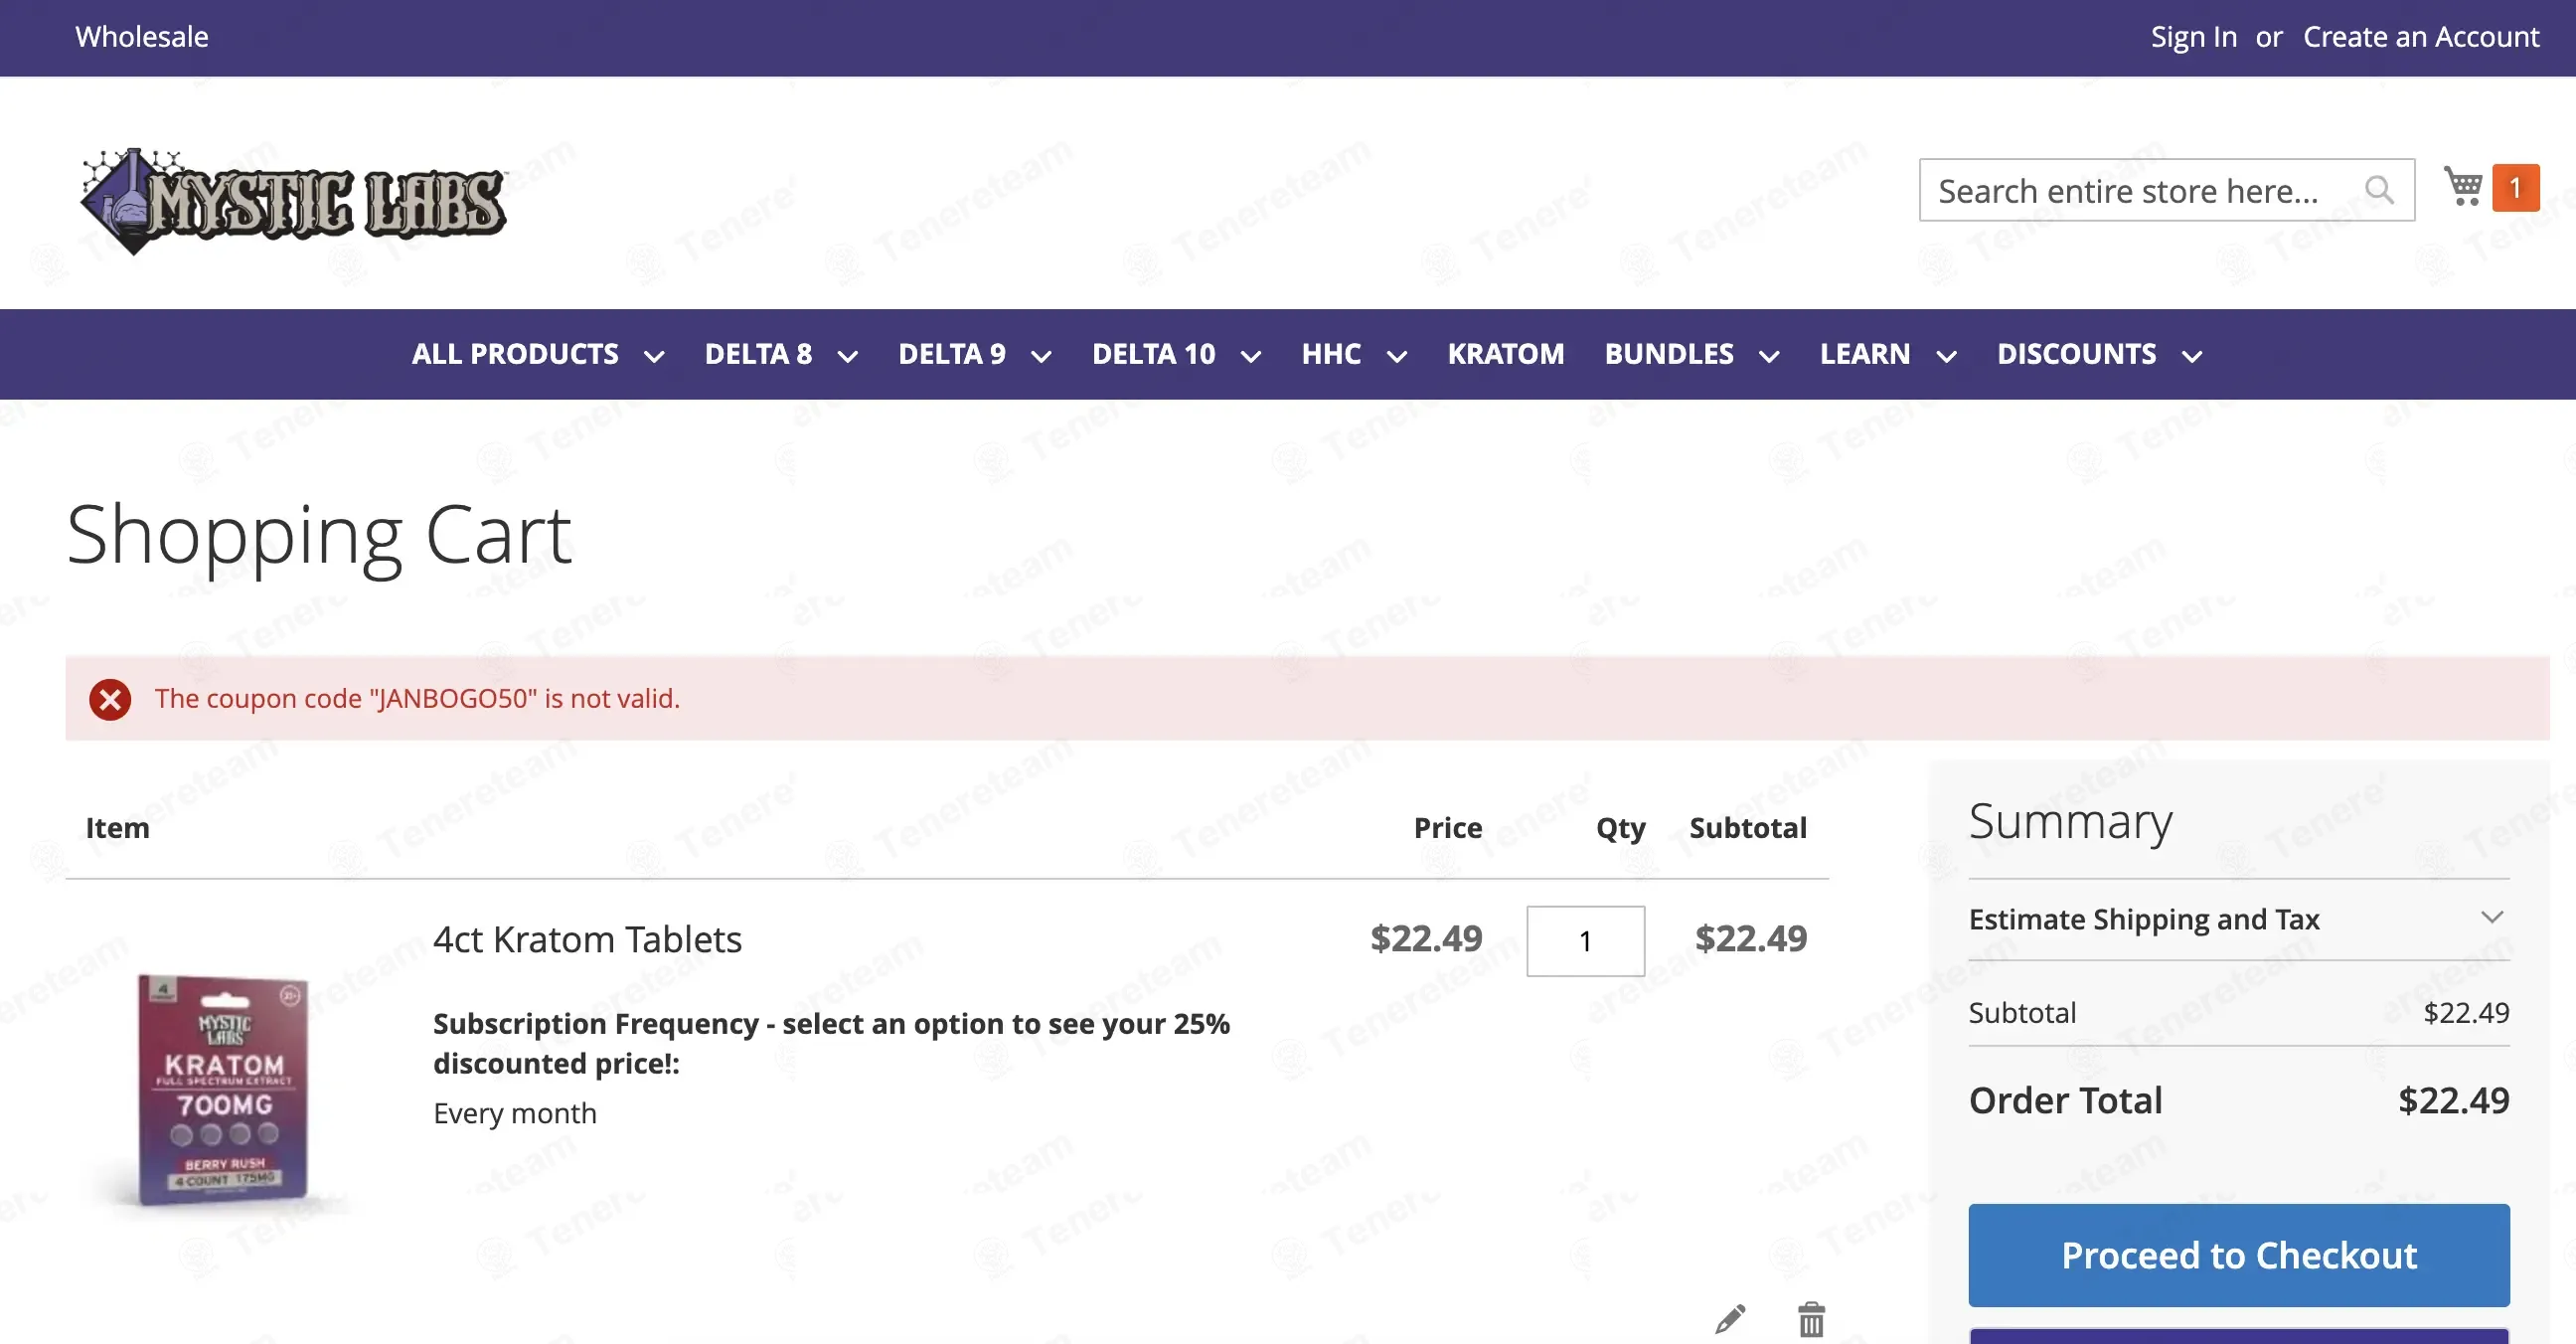Open the DELTA 10 menu
Image resolution: width=2576 pixels, height=1344 pixels.
pyautogui.click(x=1153, y=354)
